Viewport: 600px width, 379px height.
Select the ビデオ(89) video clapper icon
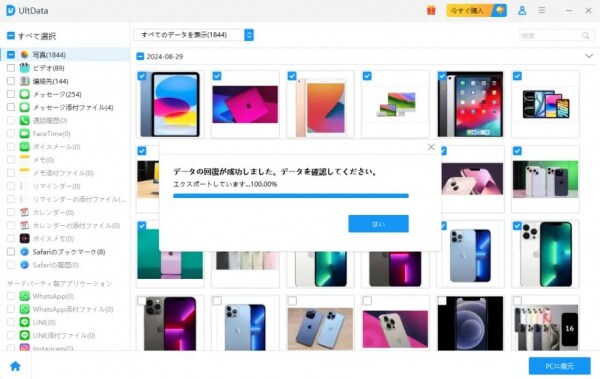[24, 68]
